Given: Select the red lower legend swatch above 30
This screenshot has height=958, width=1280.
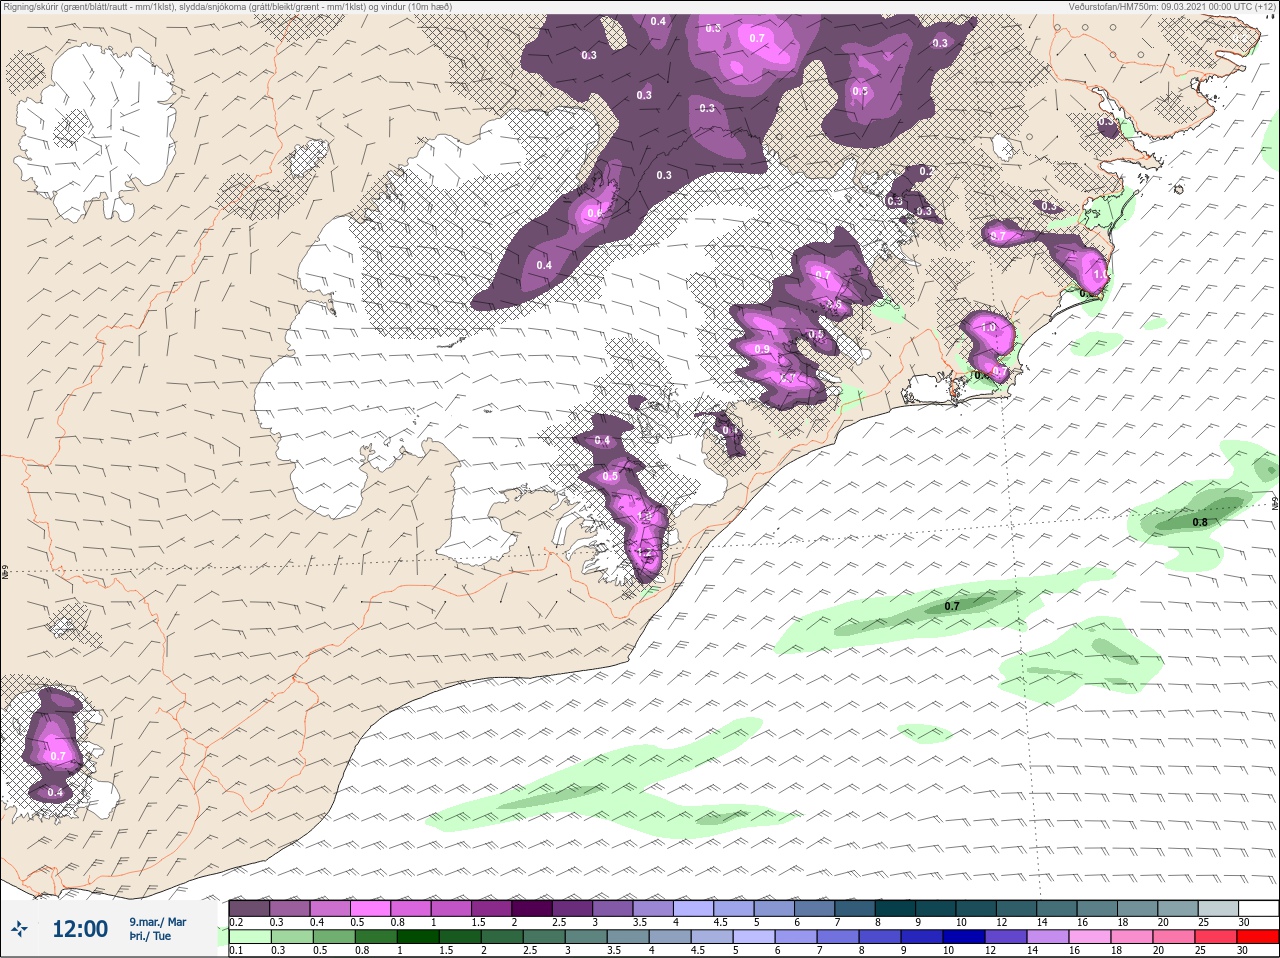Looking at the screenshot, I should (x=1258, y=937).
